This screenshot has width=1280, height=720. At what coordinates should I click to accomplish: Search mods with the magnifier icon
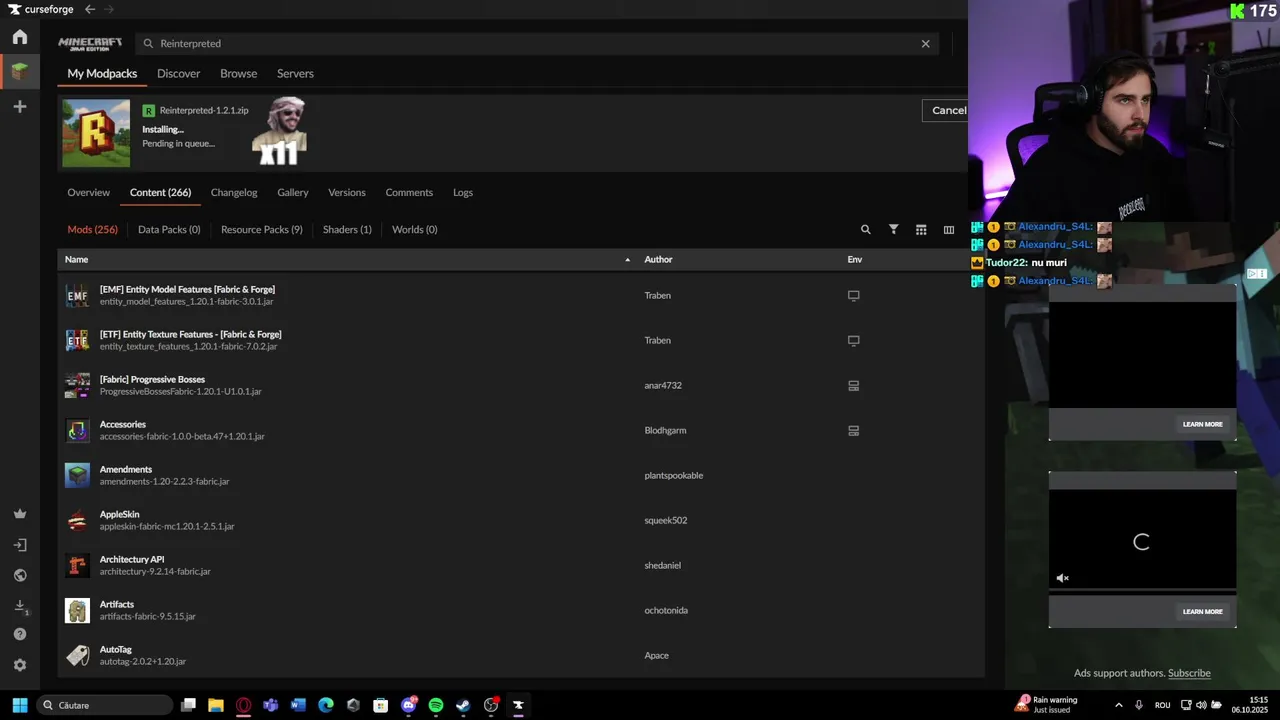click(866, 230)
